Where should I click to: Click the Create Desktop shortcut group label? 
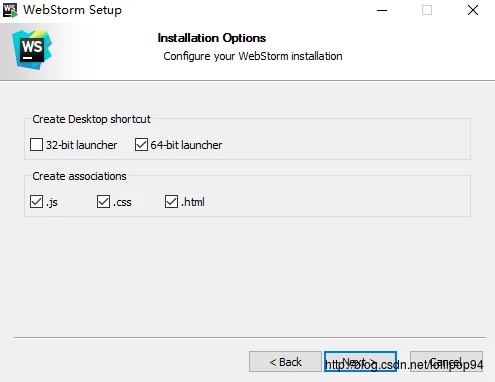[x=91, y=119]
